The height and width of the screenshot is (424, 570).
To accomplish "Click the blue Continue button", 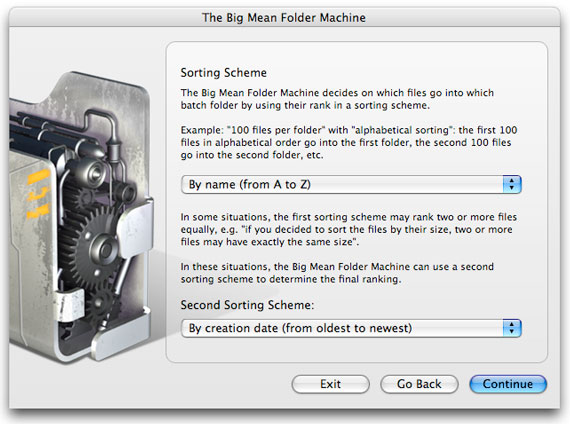I will pyautogui.click(x=508, y=384).
